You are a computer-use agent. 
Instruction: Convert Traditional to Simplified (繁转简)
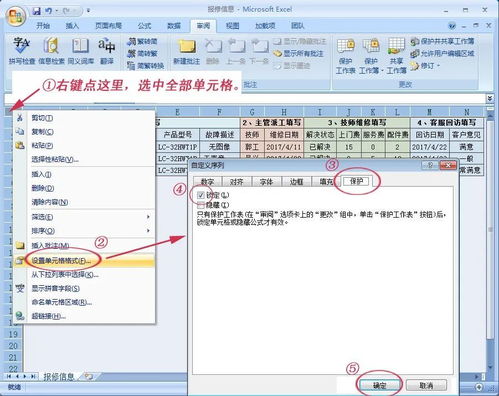tap(142, 42)
